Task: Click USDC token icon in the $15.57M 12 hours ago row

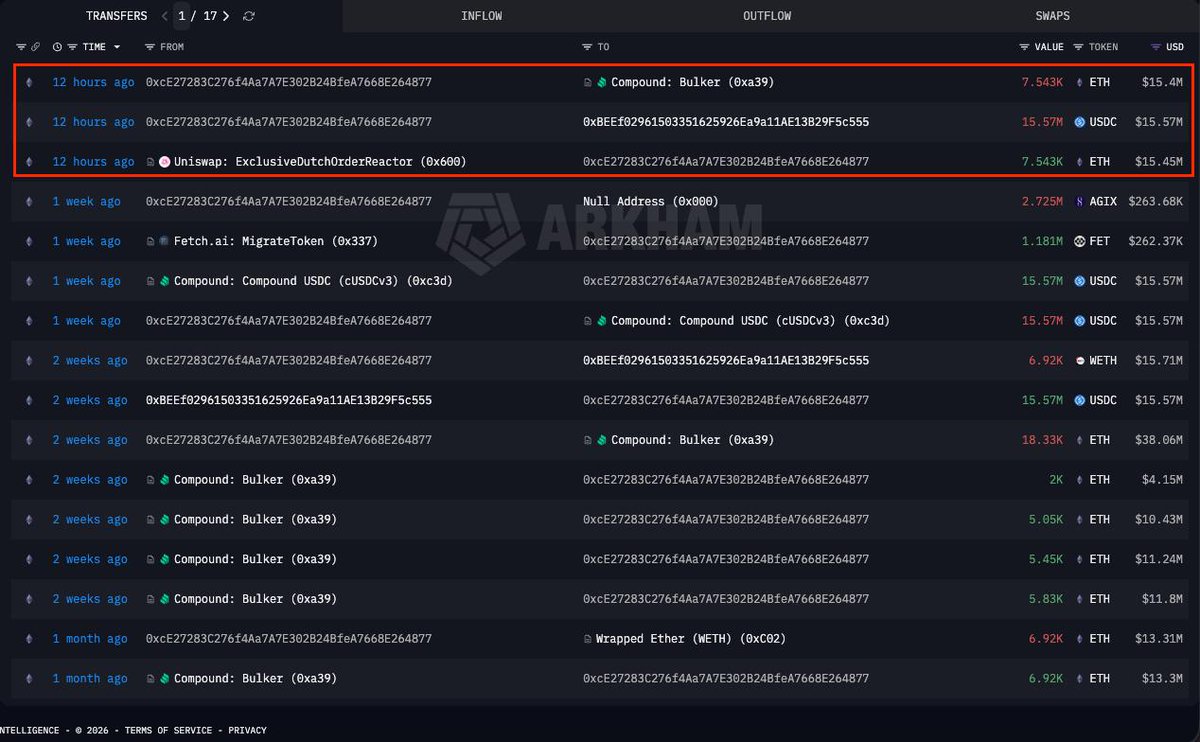Action: click(x=1080, y=122)
